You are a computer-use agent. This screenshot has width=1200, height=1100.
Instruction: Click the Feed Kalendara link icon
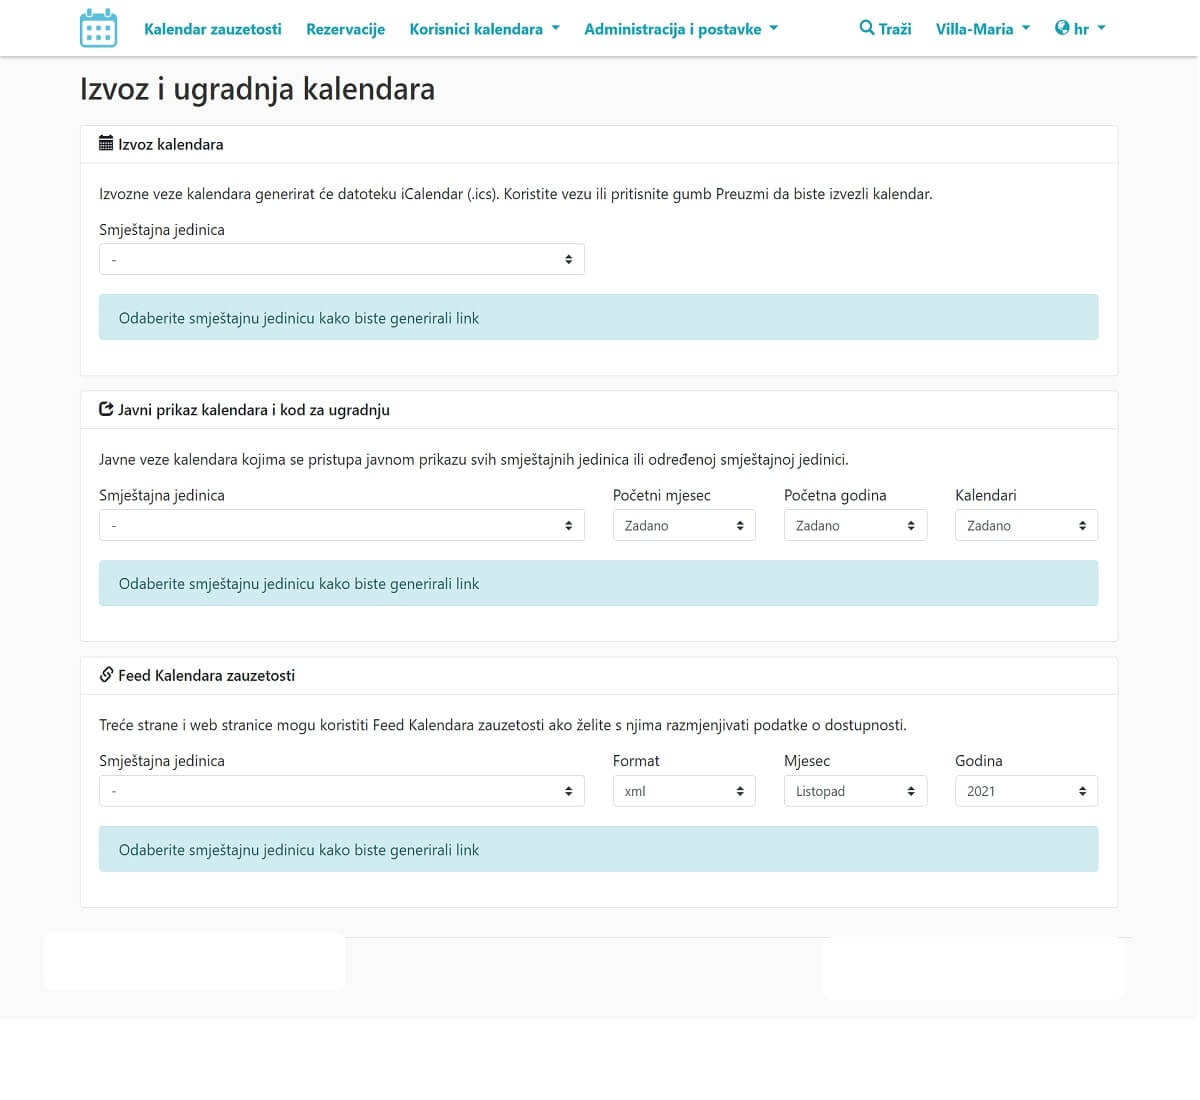pos(106,675)
